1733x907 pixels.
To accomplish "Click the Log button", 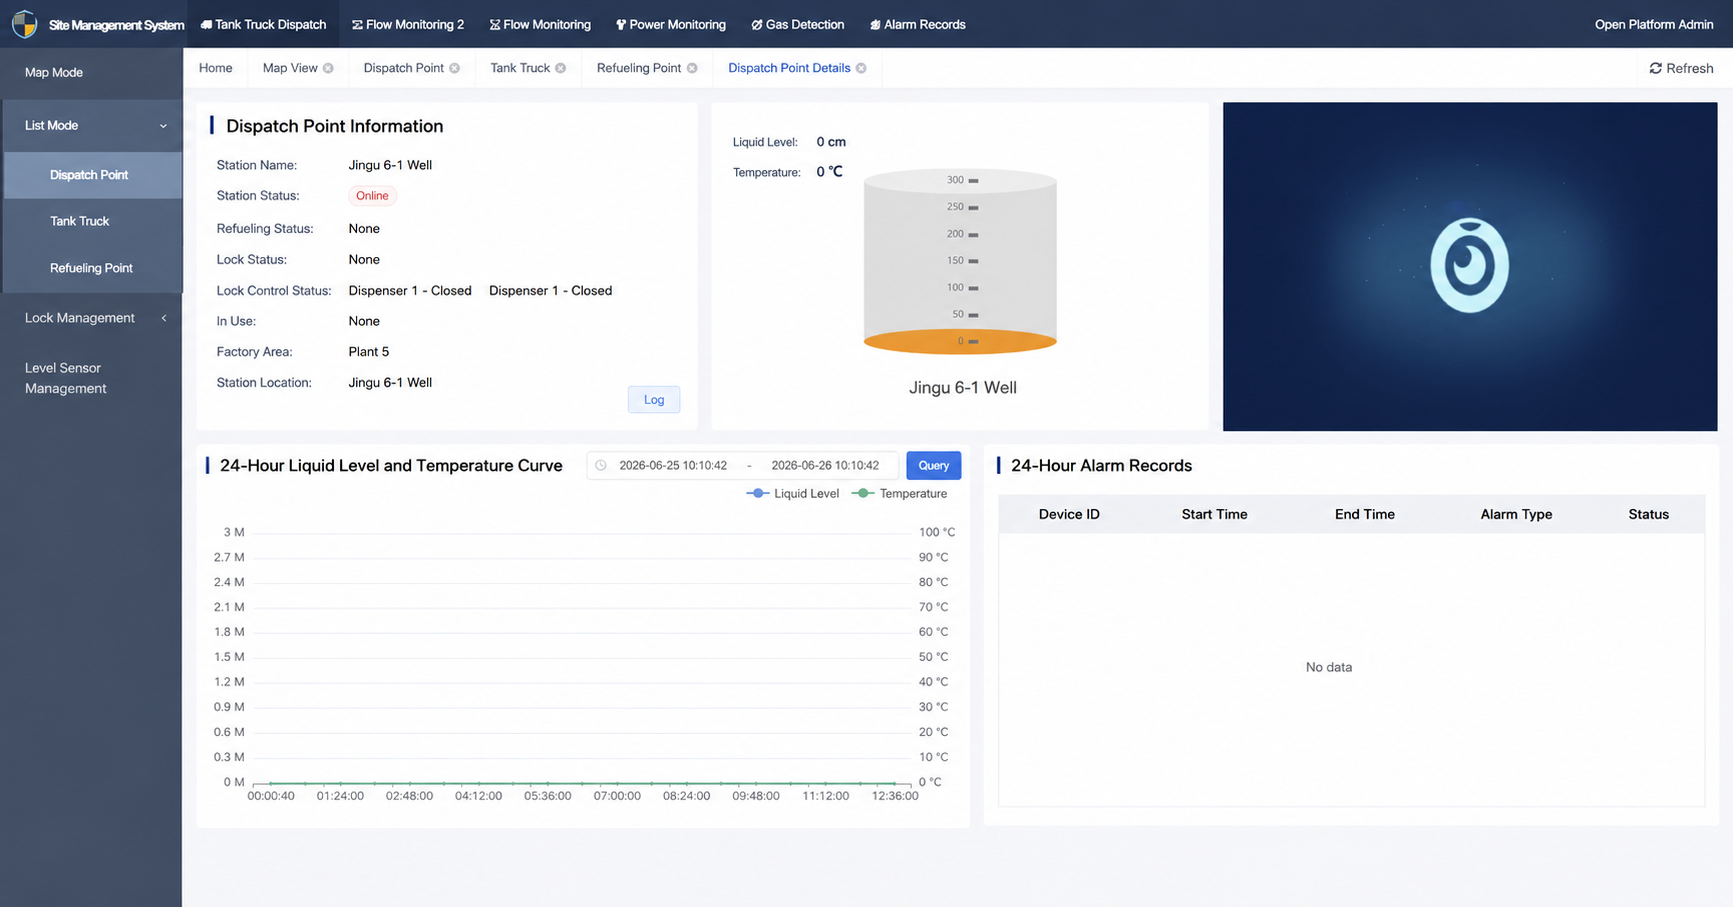I will coord(654,400).
